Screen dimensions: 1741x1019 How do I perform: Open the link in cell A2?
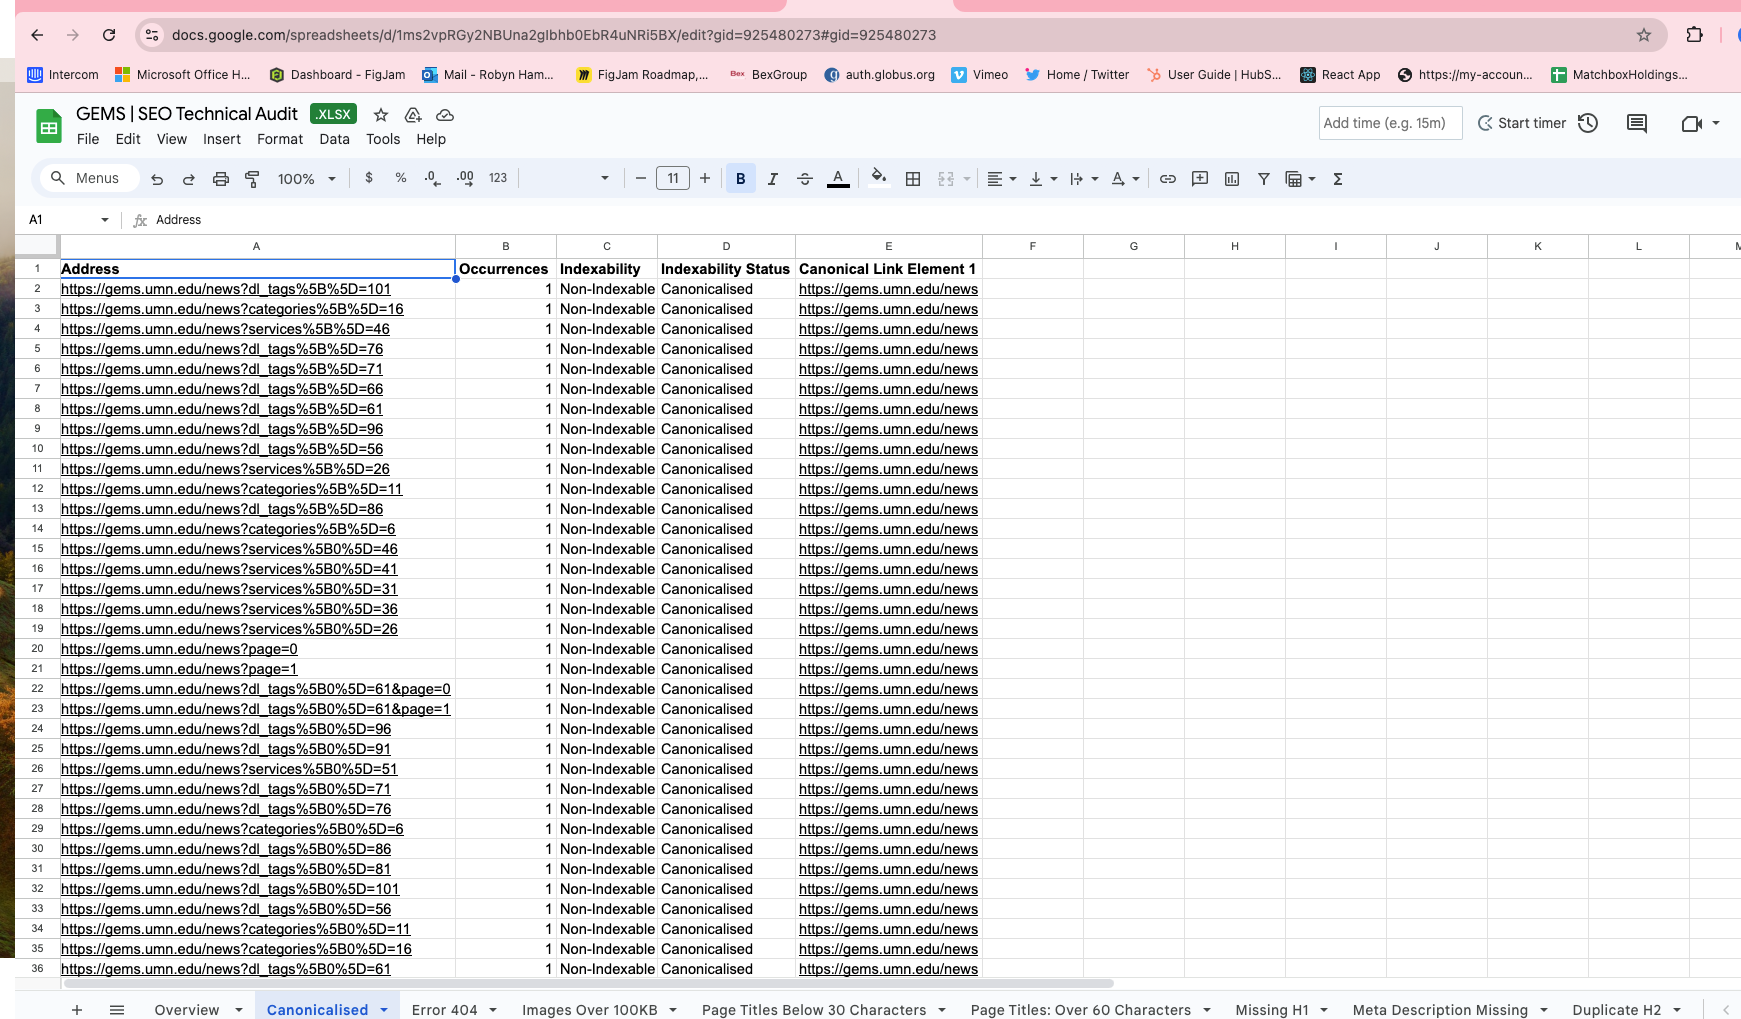pyautogui.click(x=226, y=289)
